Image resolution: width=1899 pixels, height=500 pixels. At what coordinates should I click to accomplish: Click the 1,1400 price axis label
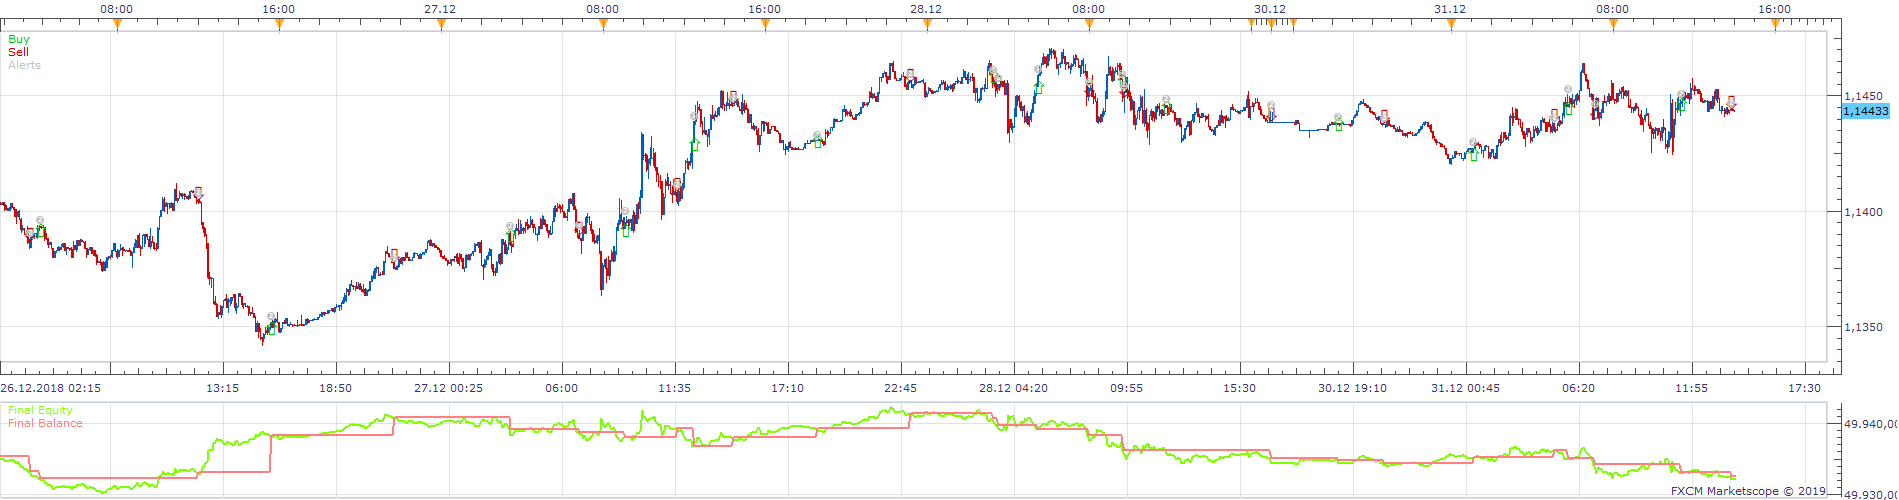(x=1863, y=212)
